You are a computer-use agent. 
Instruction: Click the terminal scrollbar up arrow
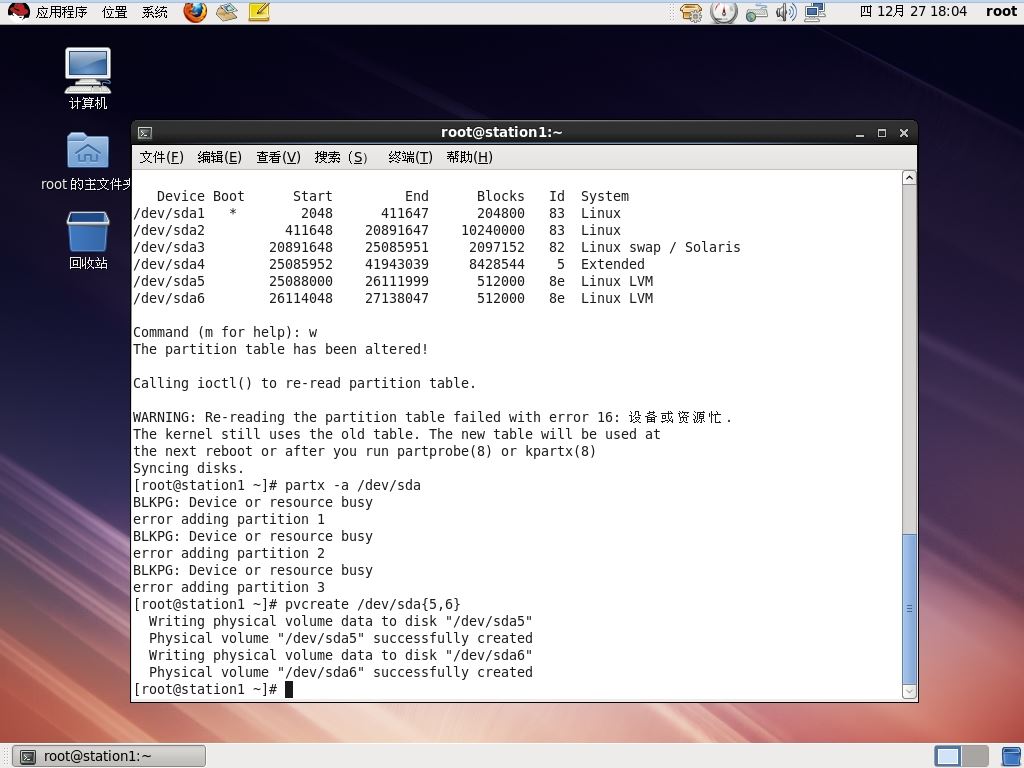point(909,178)
